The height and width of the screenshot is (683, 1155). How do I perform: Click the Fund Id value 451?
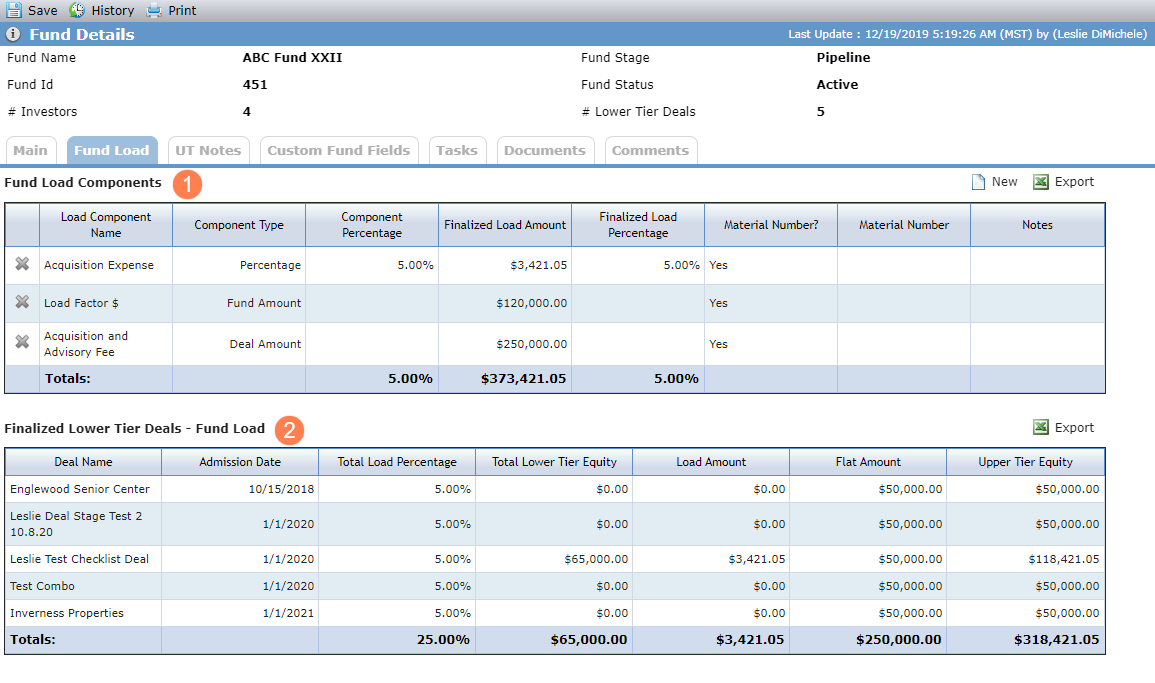tap(255, 85)
